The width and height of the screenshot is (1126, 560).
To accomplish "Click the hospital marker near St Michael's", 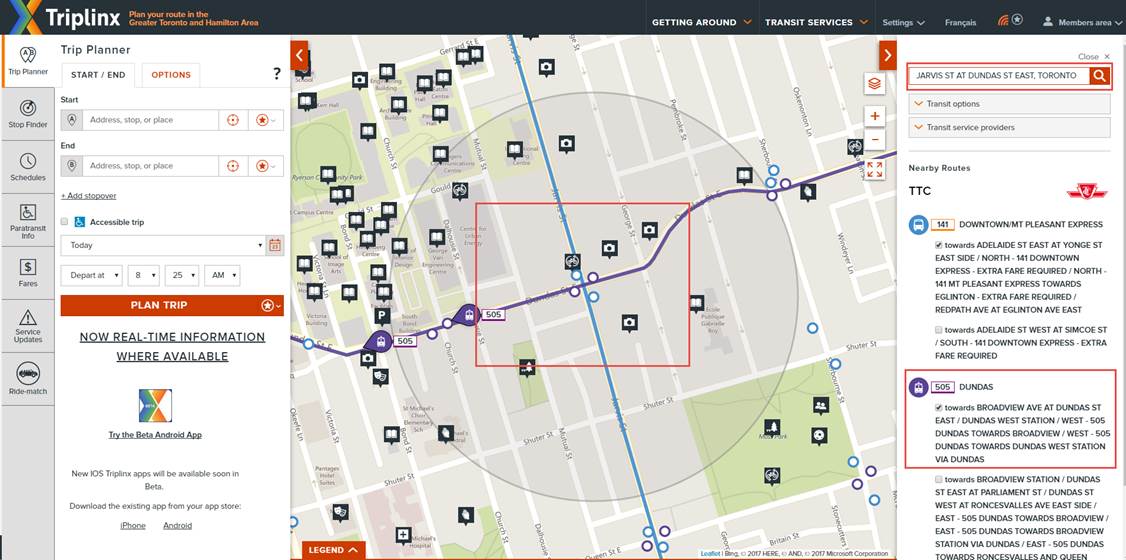I will tap(403, 536).
